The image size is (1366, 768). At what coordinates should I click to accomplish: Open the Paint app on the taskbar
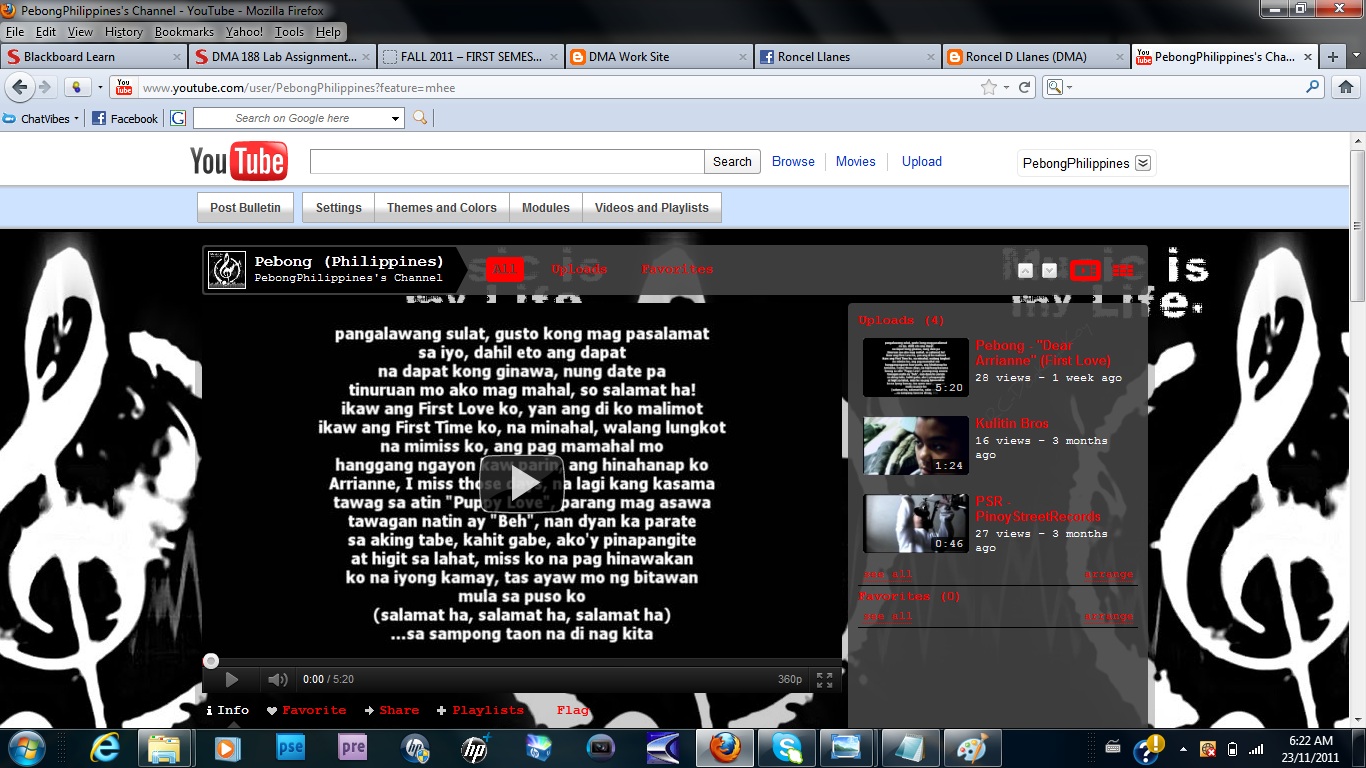point(972,747)
